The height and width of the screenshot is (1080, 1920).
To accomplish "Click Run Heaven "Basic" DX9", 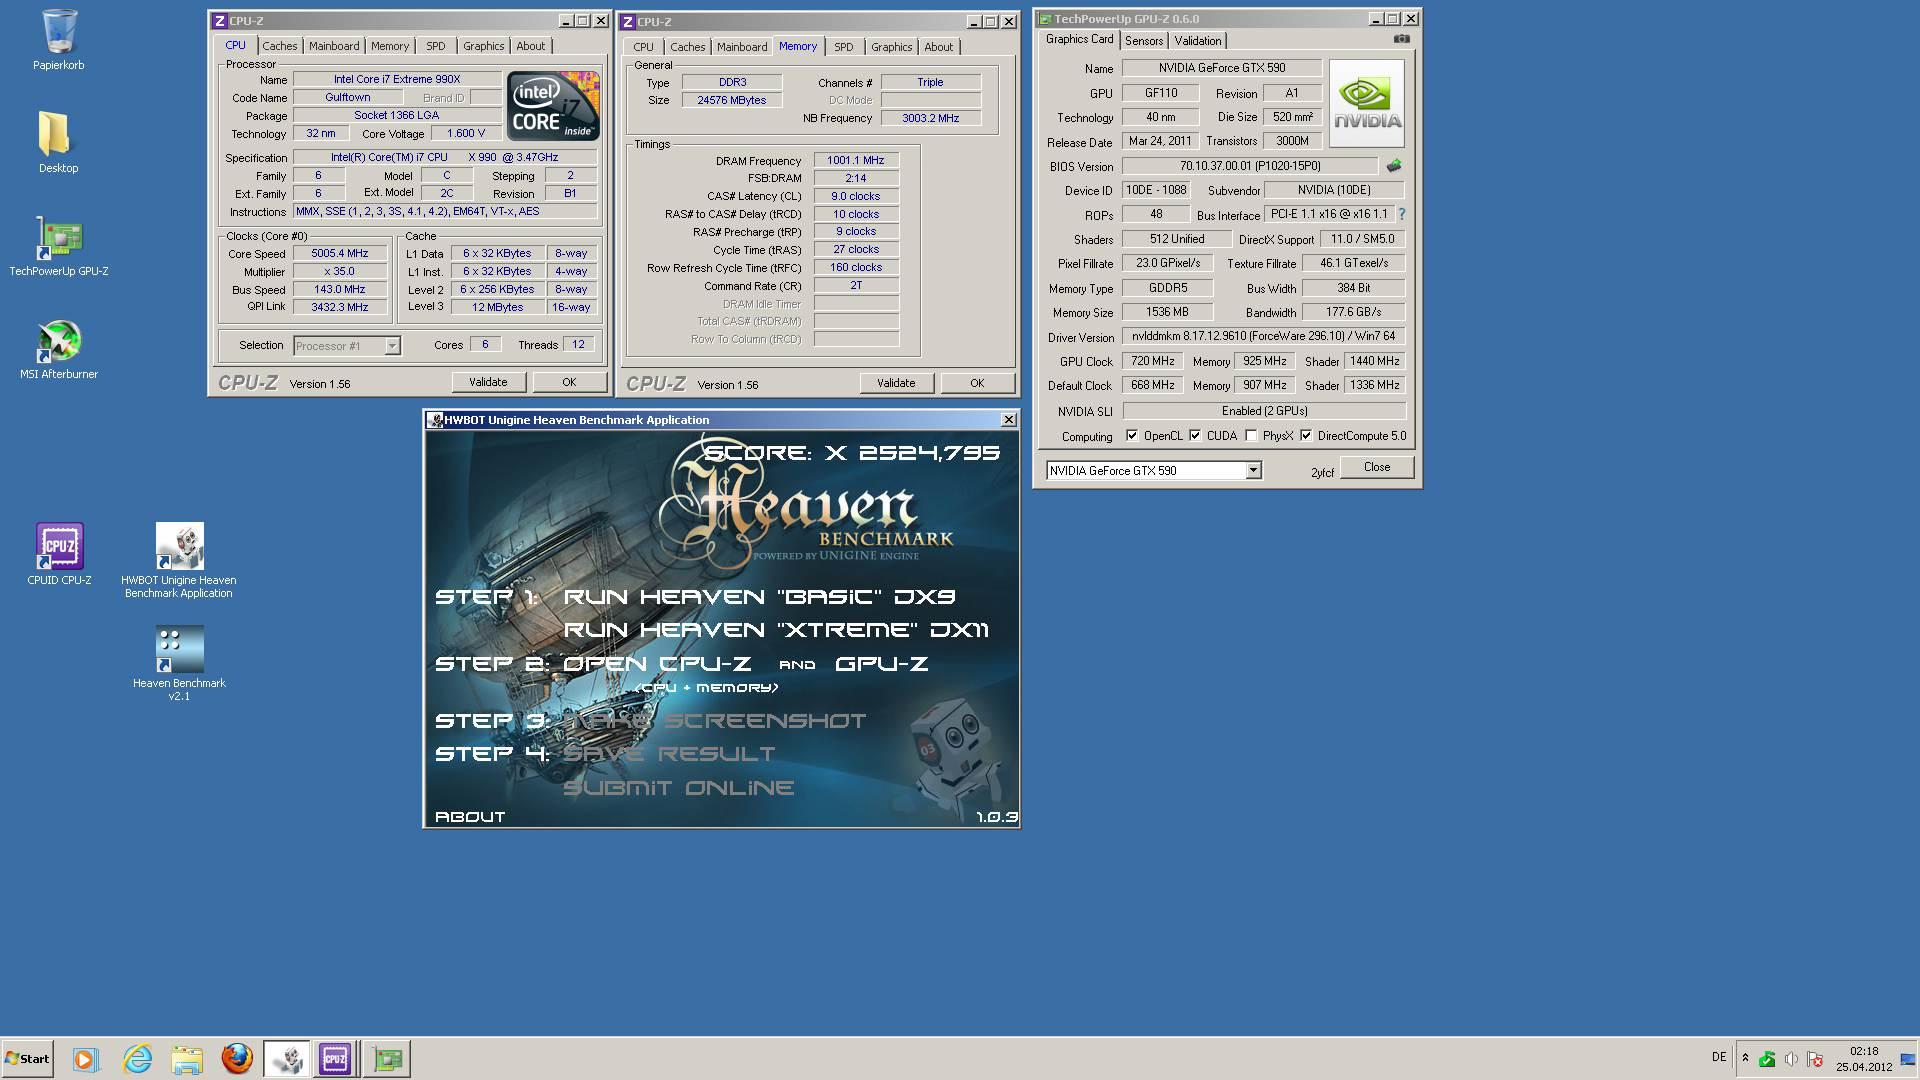I will (x=760, y=597).
